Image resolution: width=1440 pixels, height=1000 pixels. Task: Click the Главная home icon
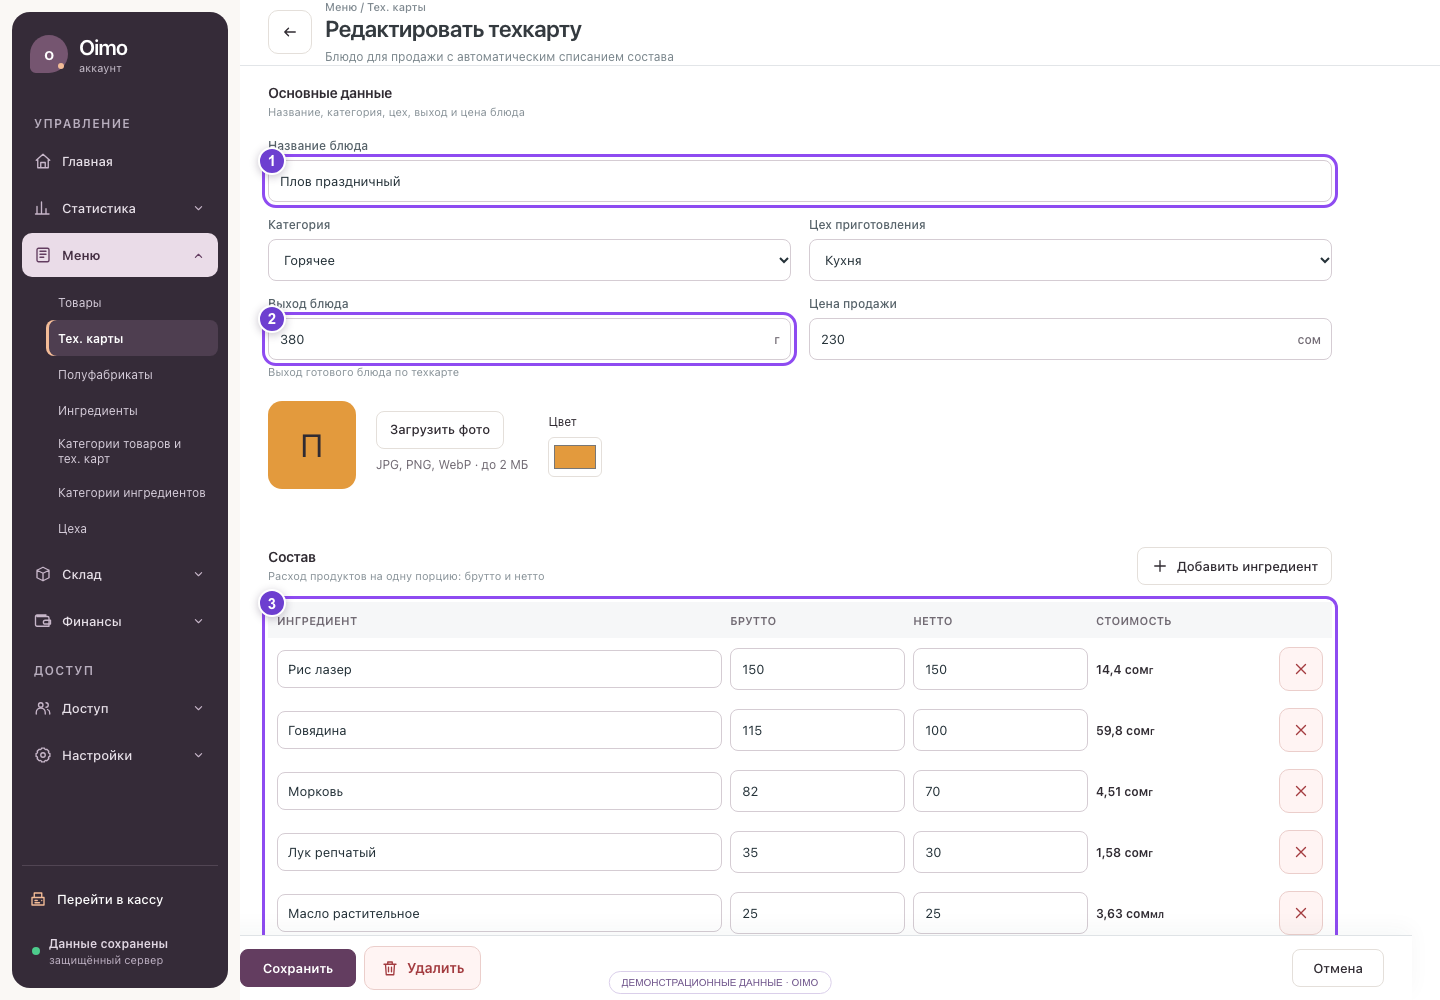click(43, 161)
